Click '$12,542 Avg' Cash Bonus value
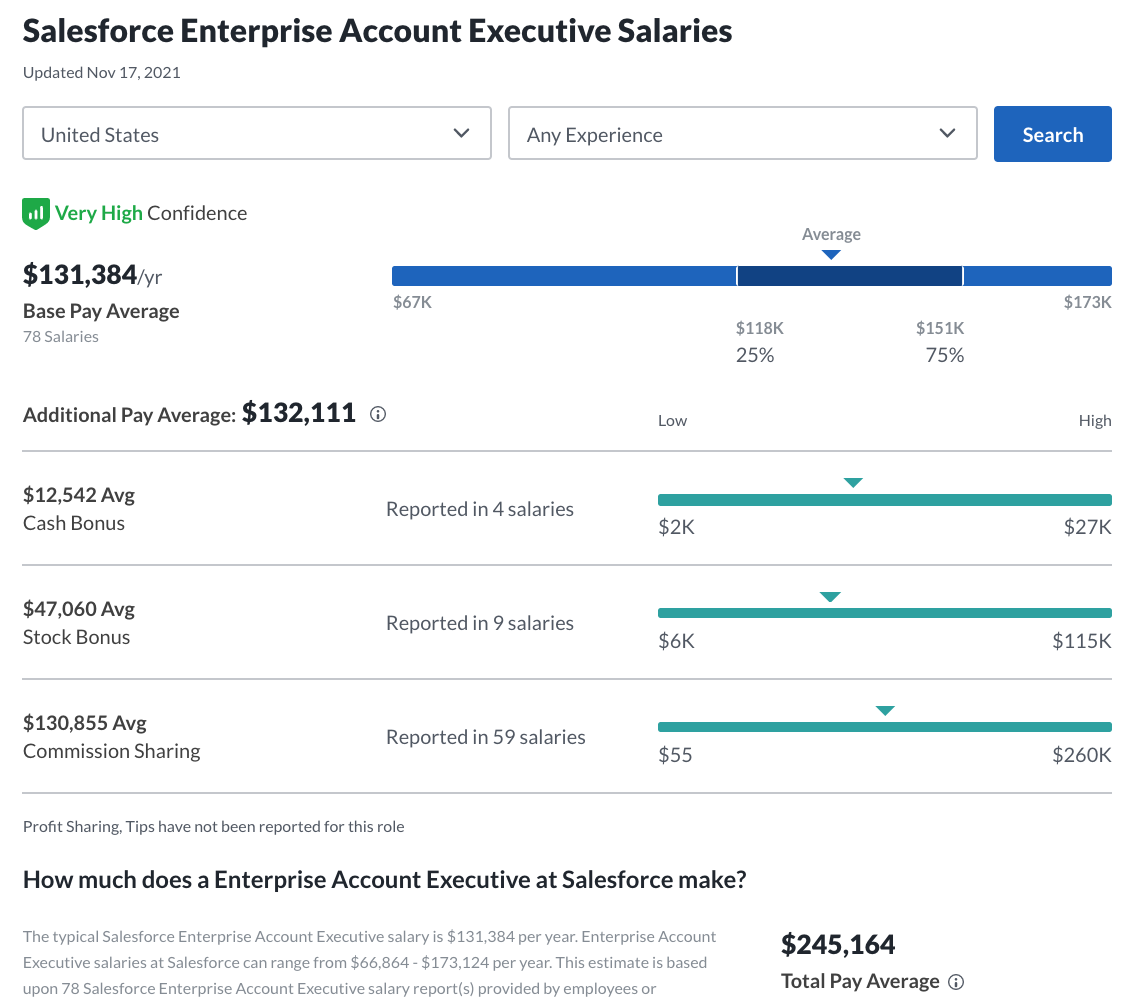The width and height of the screenshot is (1140, 1000). coord(79,495)
